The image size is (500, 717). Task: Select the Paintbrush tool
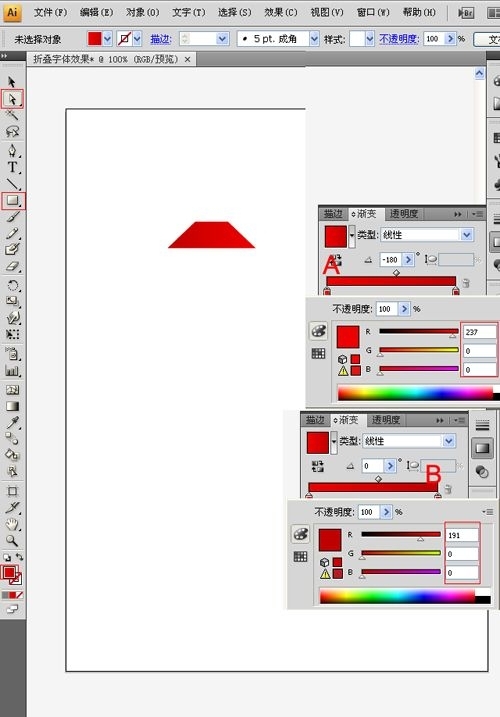(x=12, y=217)
